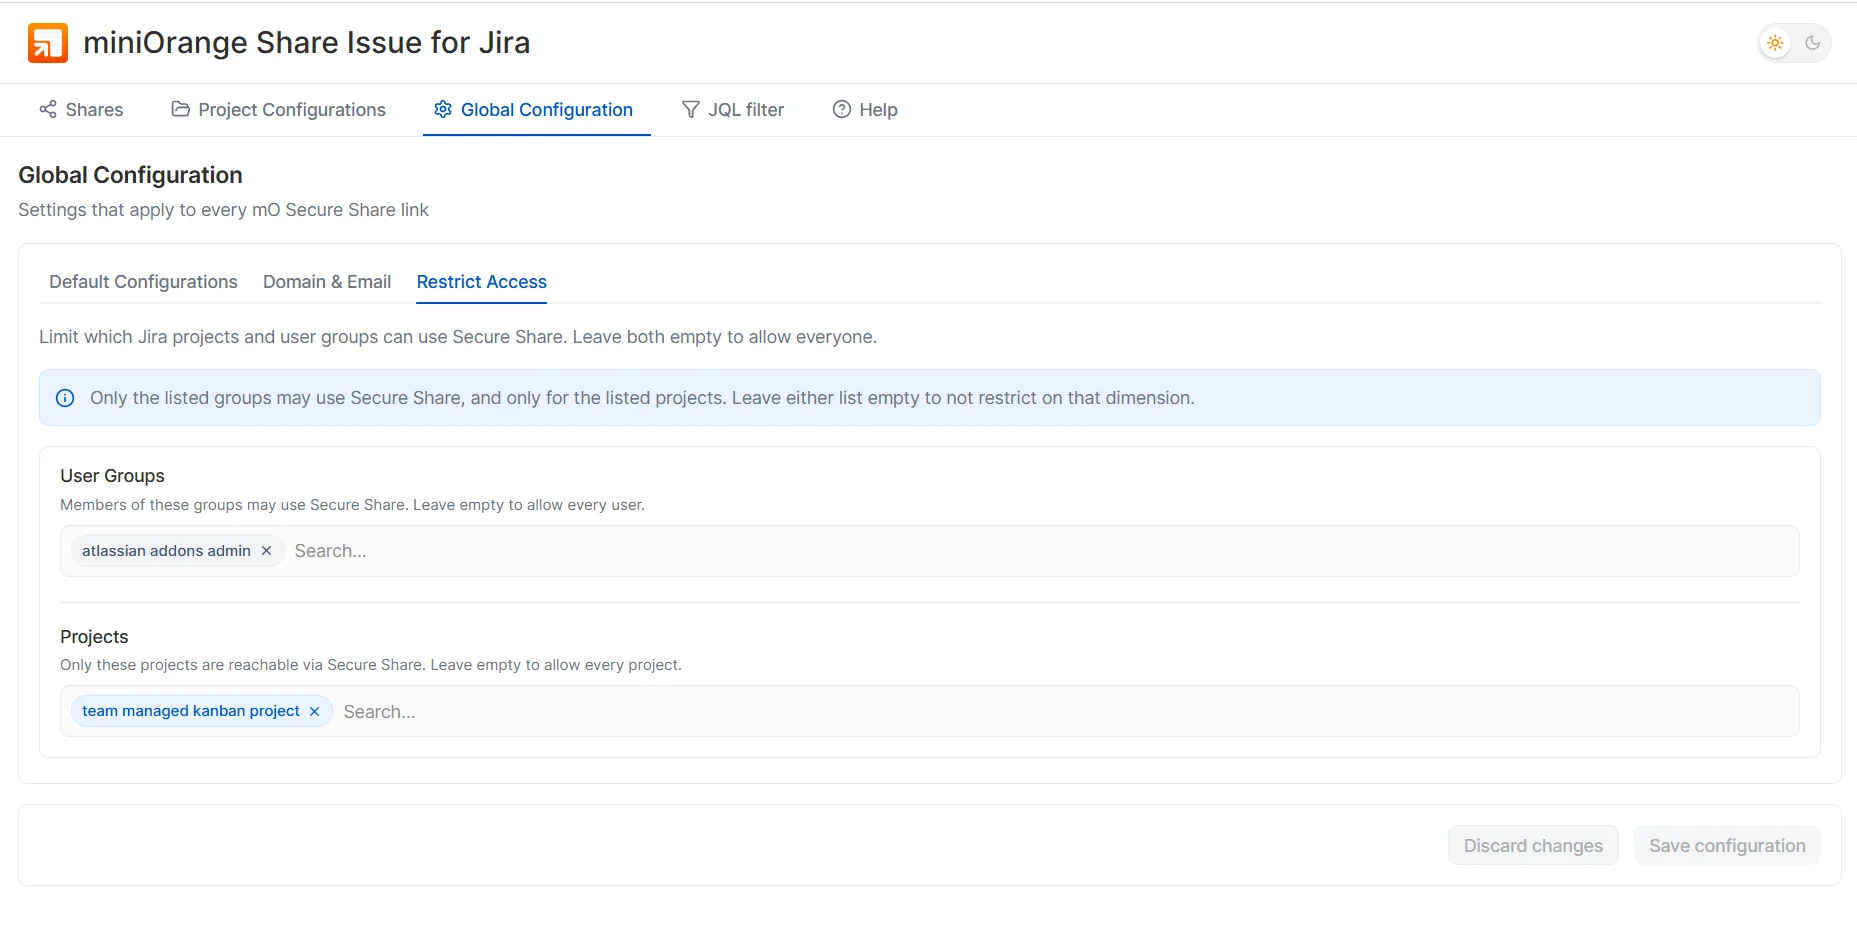Click the Projects heading
This screenshot has height=935, width=1857.
tap(94, 637)
